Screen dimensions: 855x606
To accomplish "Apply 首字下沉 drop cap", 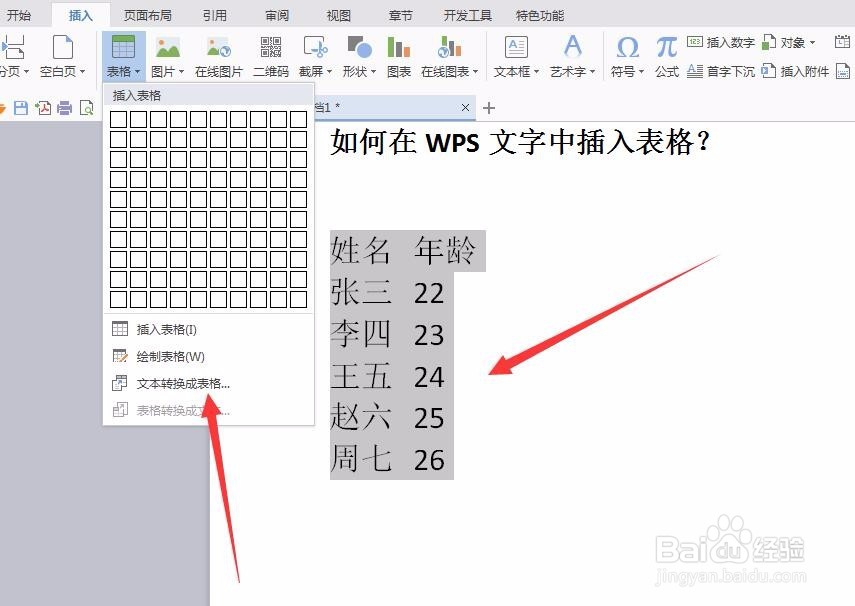I will point(721,71).
